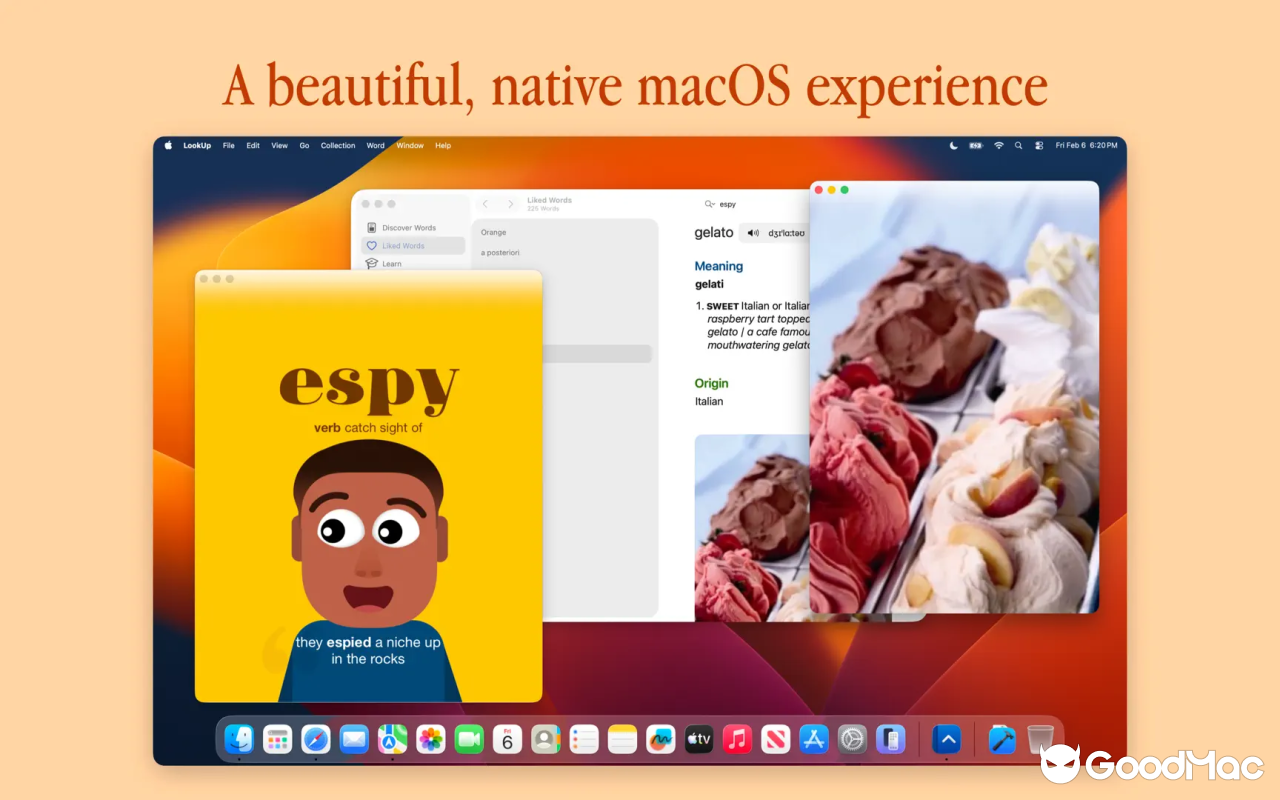Launch Freeform from the dock
Image resolution: width=1280 pixels, height=800 pixels.
coord(660,739)
